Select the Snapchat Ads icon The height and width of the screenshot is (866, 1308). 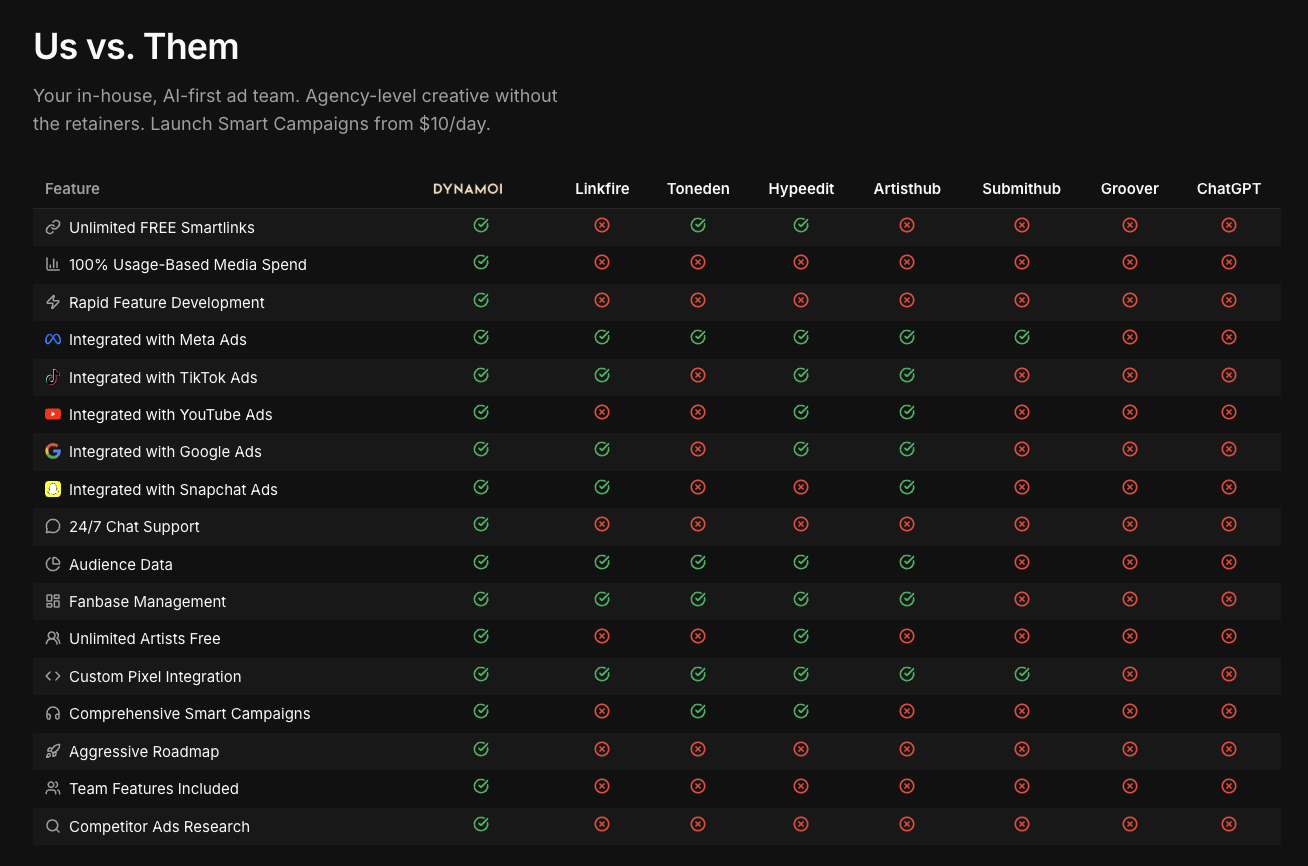click(52, 488)
